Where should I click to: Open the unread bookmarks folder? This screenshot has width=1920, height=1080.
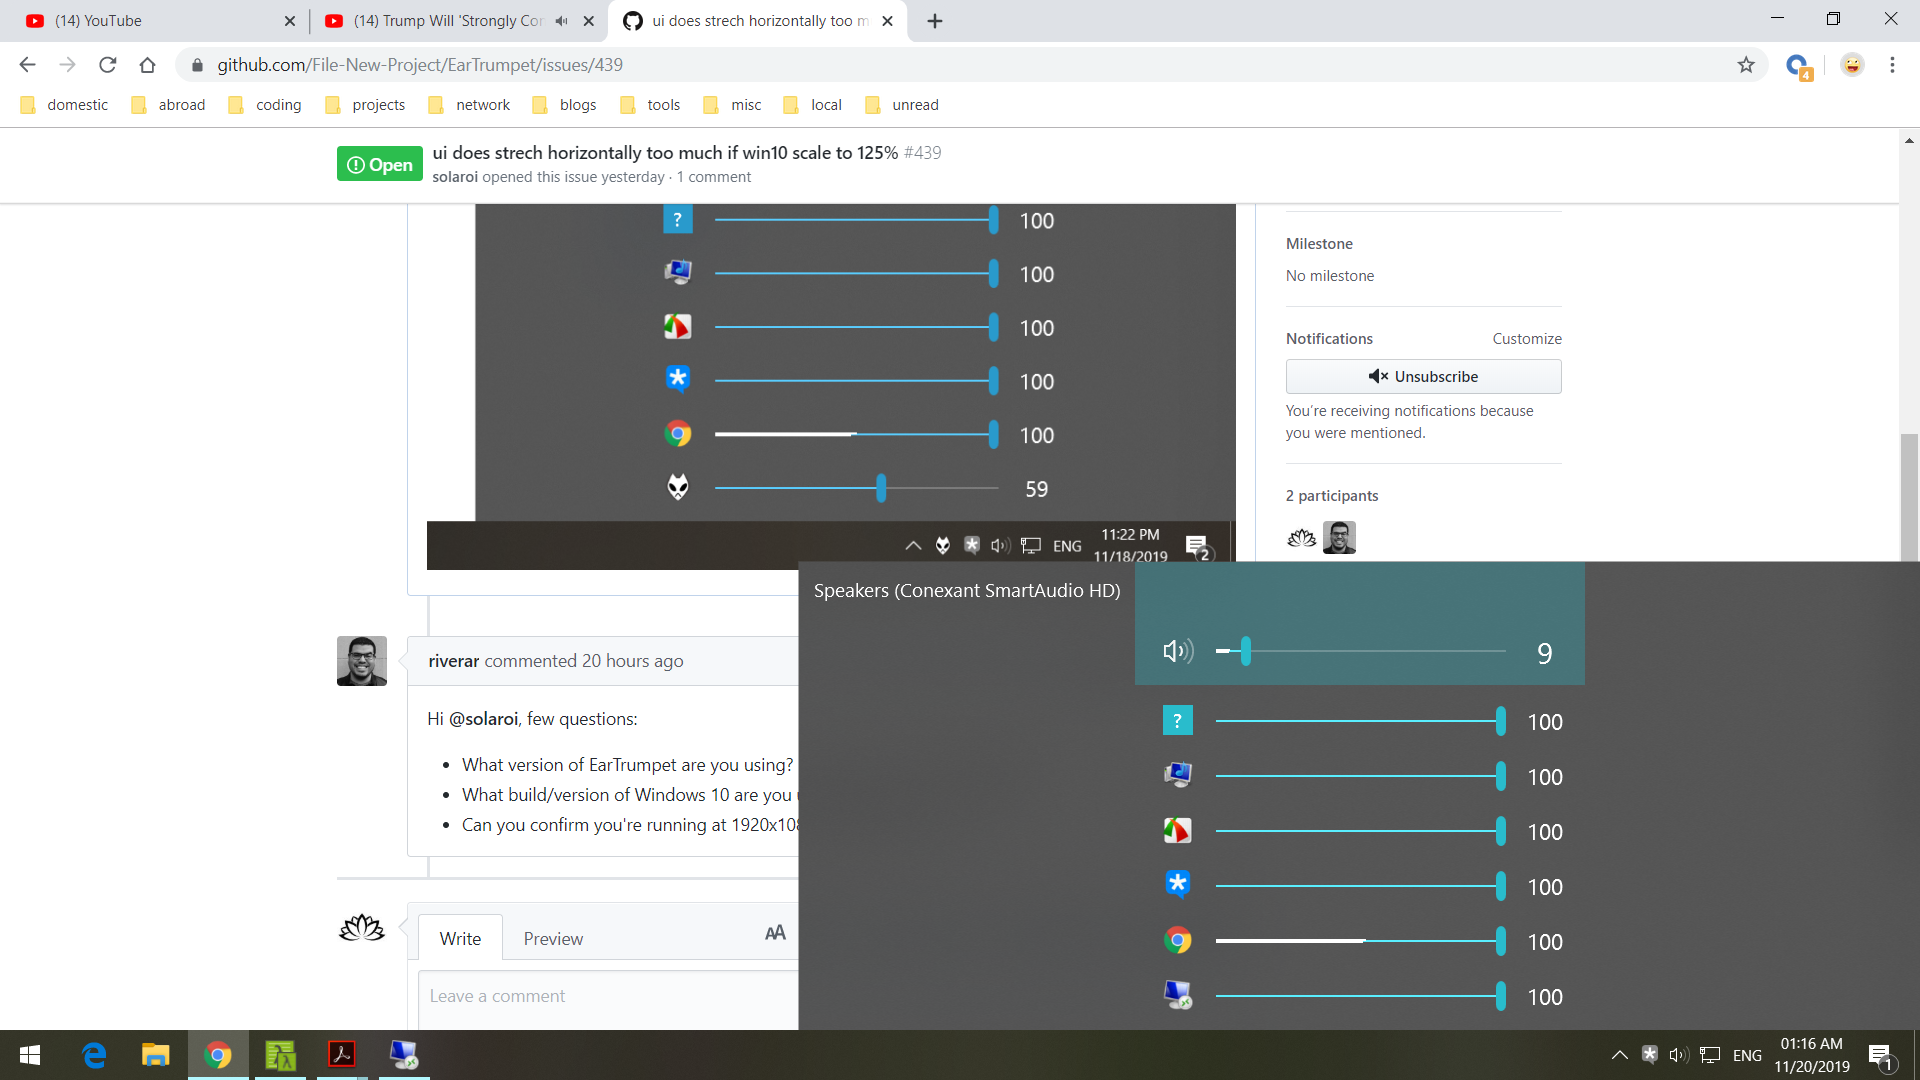point(915,104)
